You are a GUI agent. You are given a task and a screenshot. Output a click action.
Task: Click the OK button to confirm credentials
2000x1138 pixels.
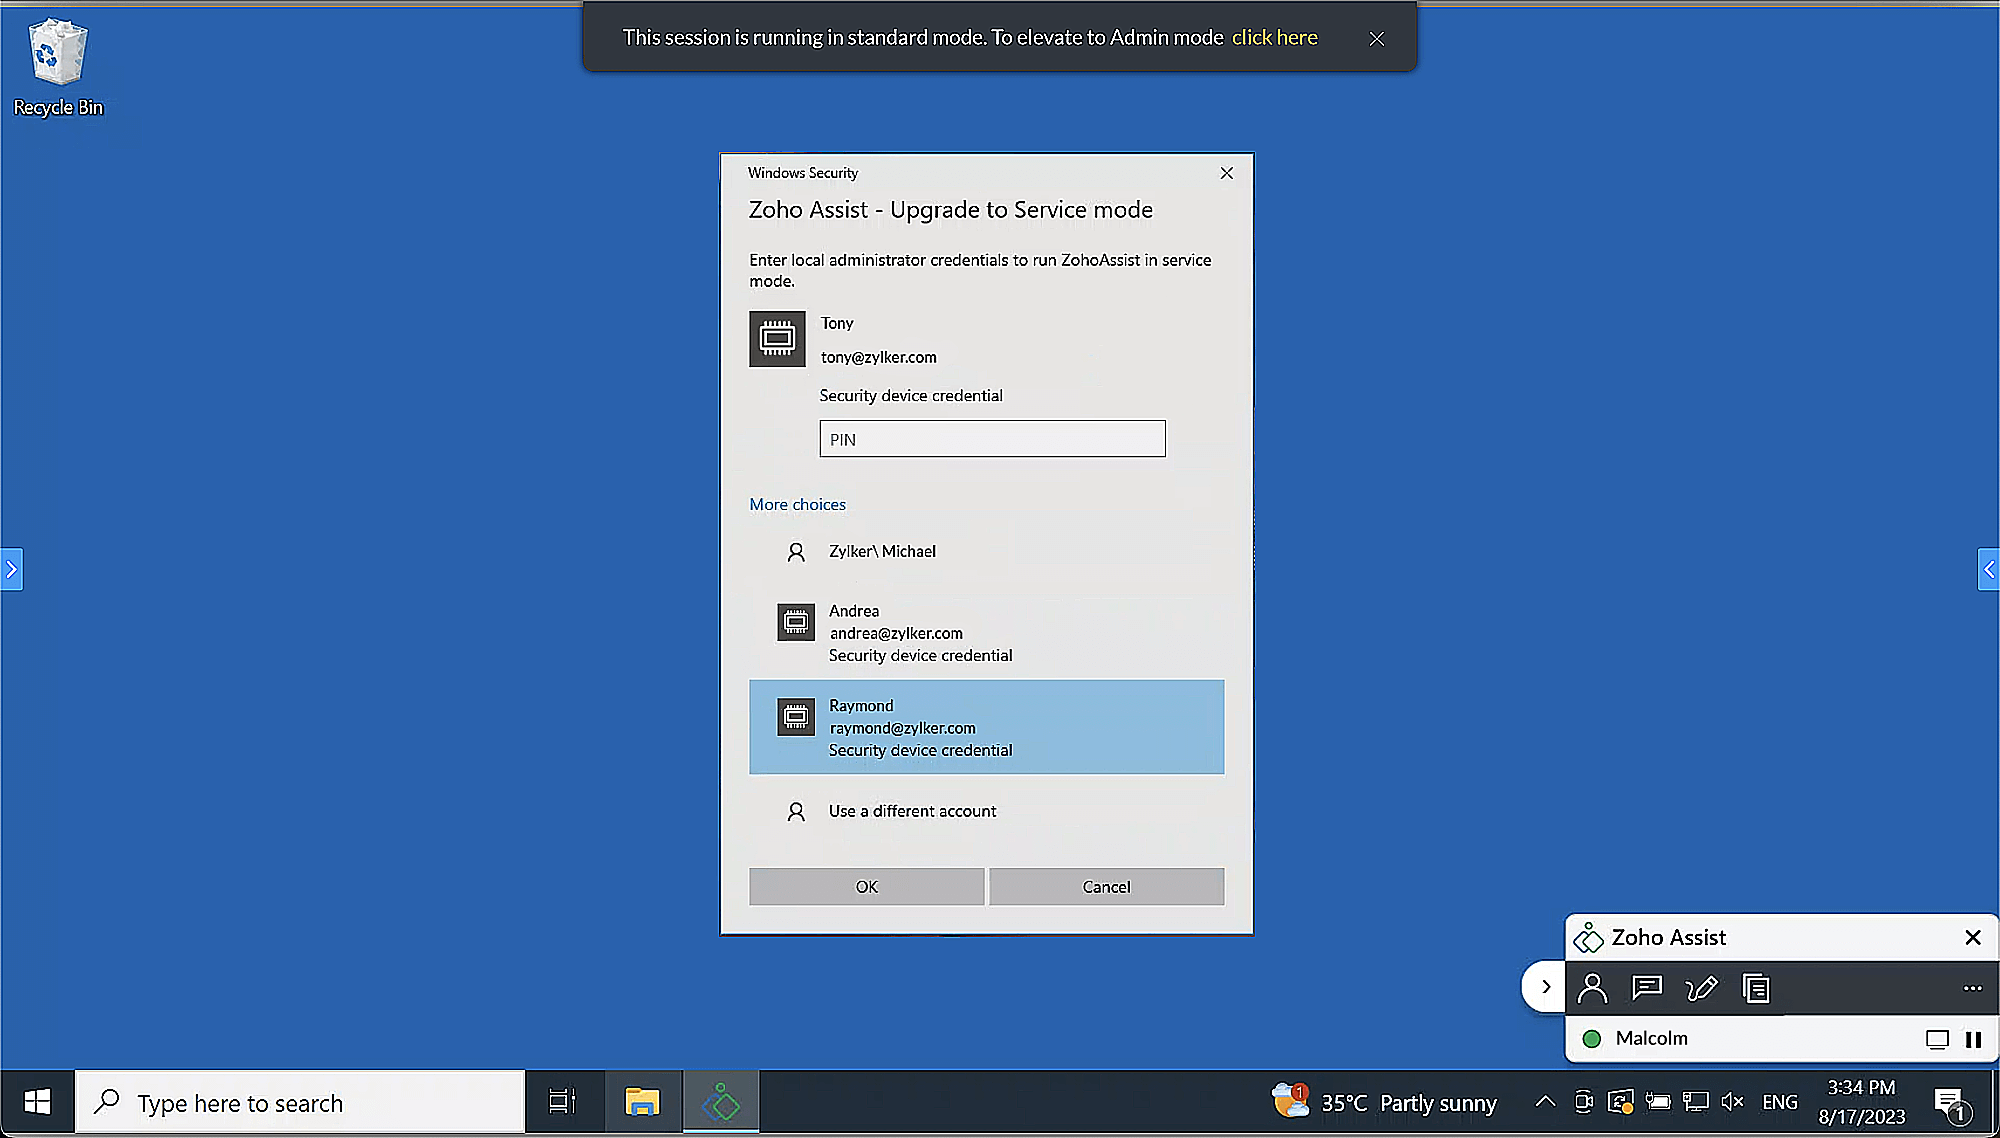[866, 886]
